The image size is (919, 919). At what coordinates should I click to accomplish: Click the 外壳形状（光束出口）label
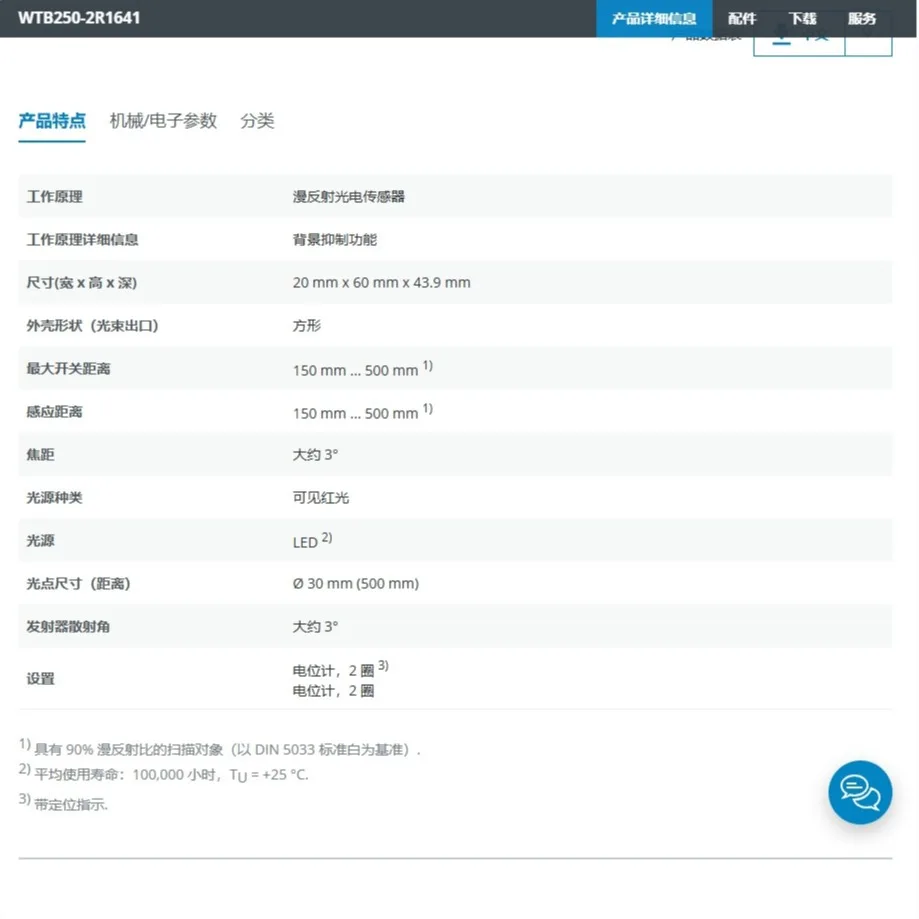click(x=93, y=325)
